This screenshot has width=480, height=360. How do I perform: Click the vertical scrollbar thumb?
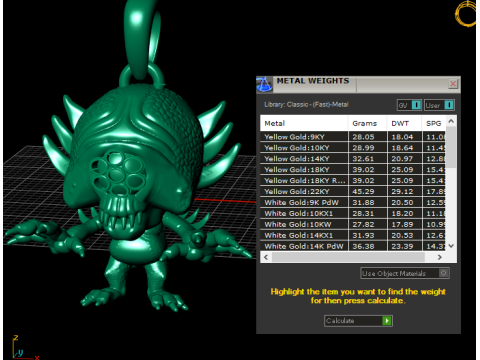(451, 147)
